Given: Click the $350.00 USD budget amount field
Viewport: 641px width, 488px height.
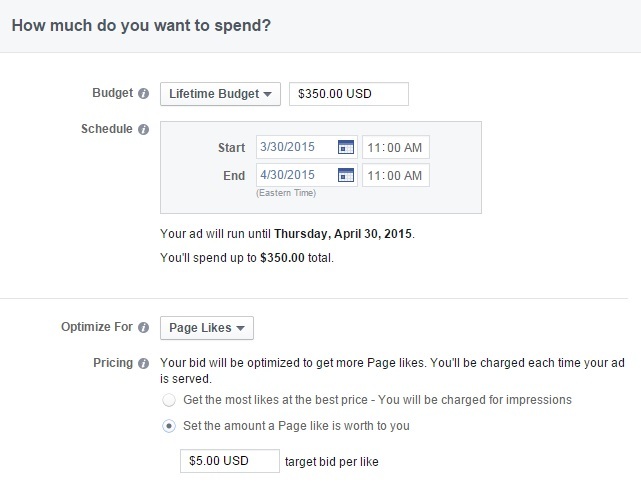Looking at the screenshot, I should [348, 94].
